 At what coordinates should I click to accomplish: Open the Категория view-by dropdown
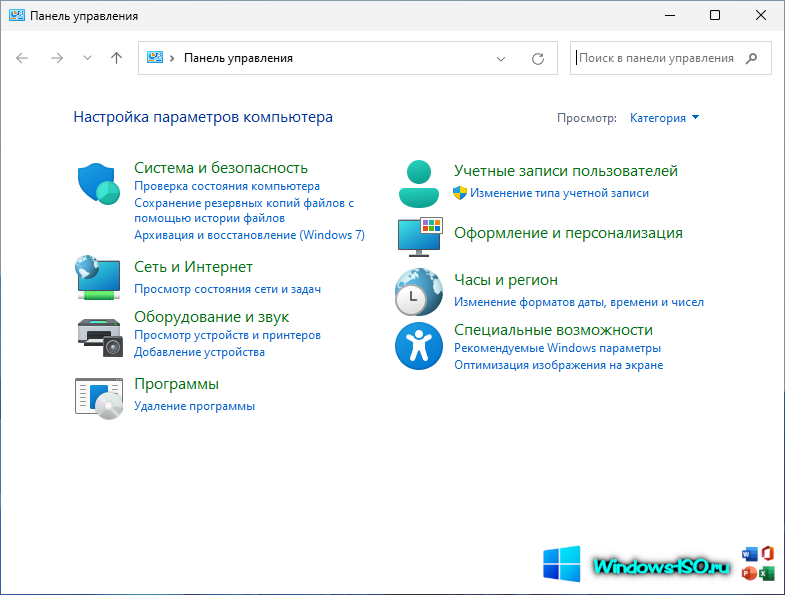tap(664, 118)
